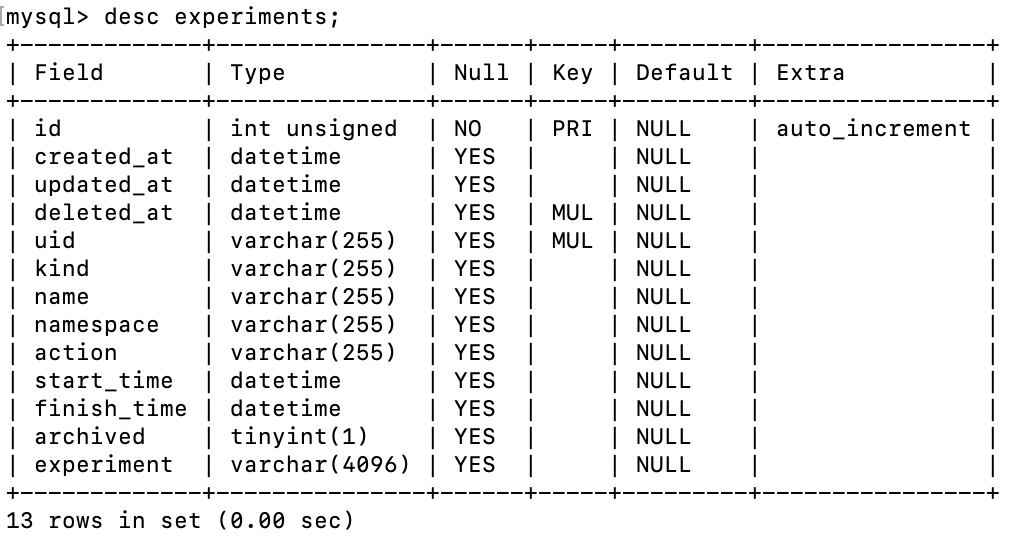This screenshot has width=1026, height=542.
Task: Click the PRI key value
Action: tap(572, 129)
